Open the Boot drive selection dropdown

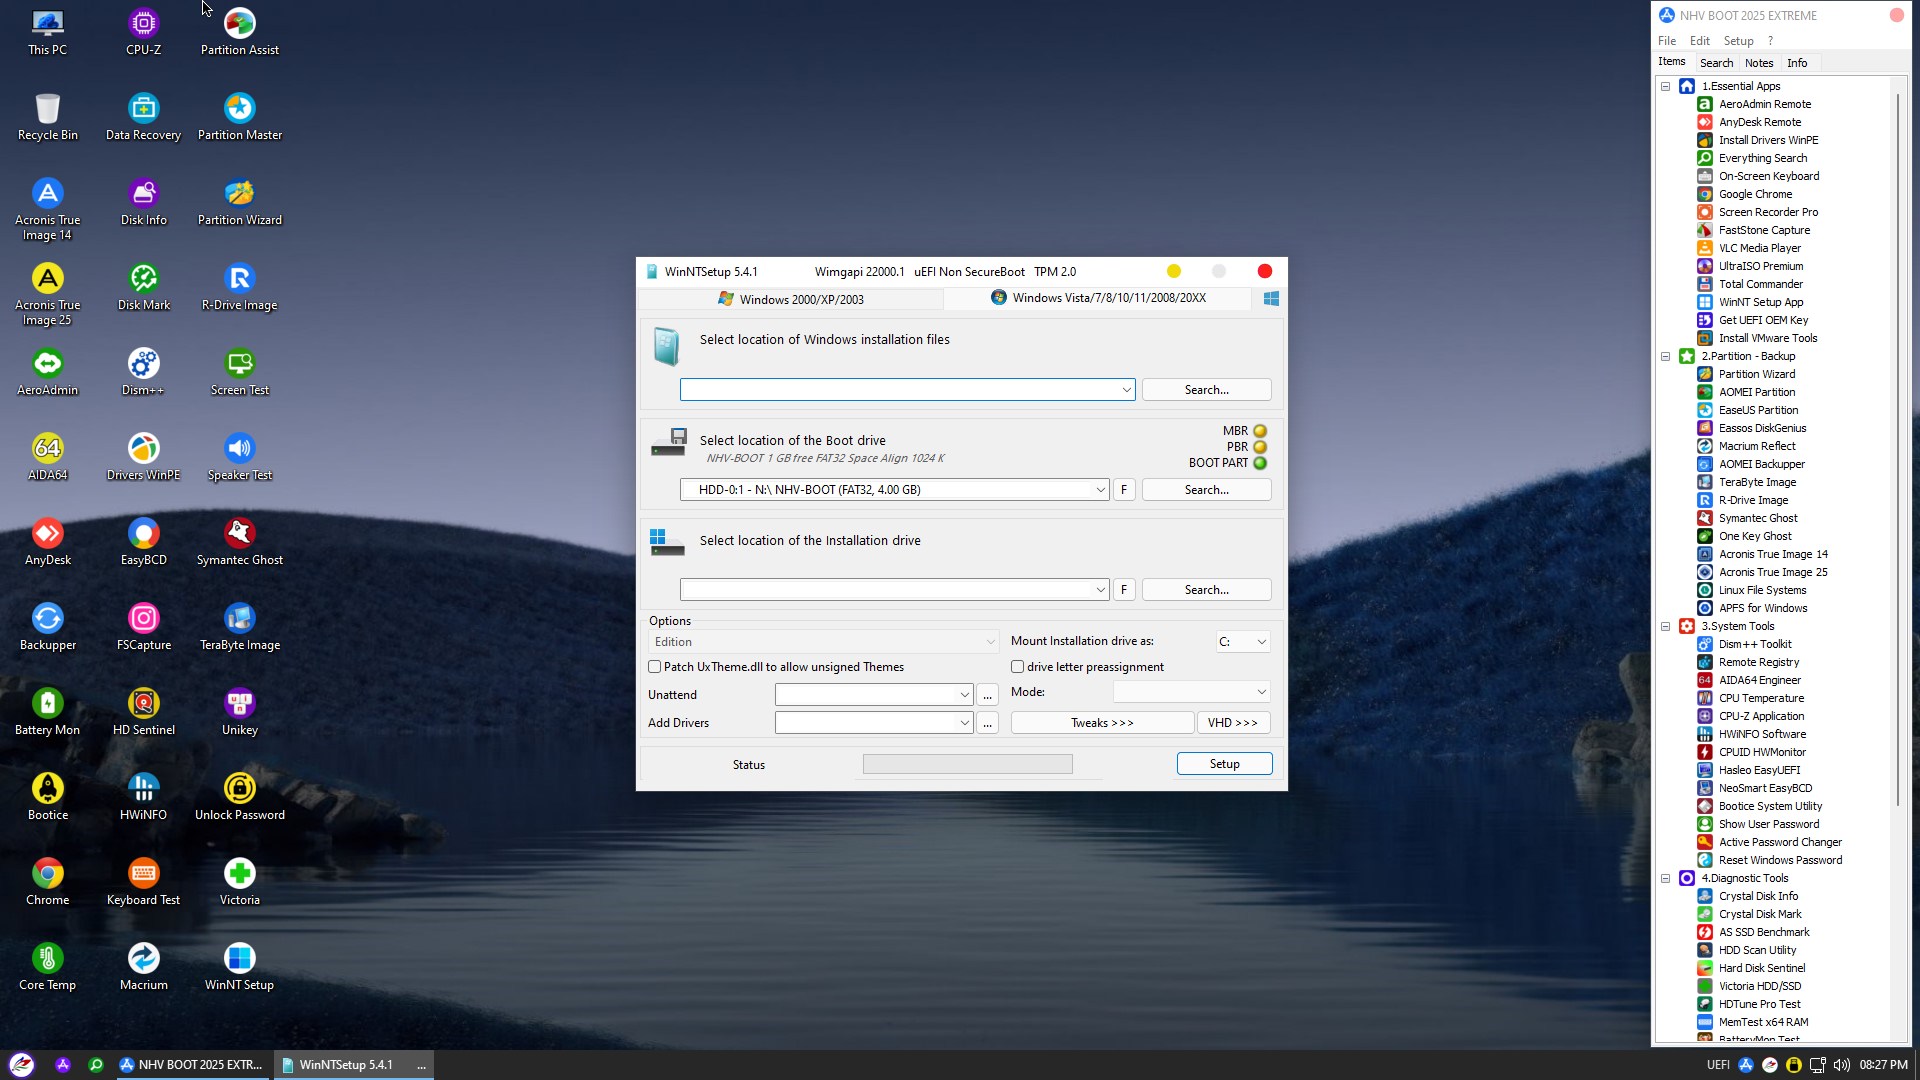click(1100, 490)
